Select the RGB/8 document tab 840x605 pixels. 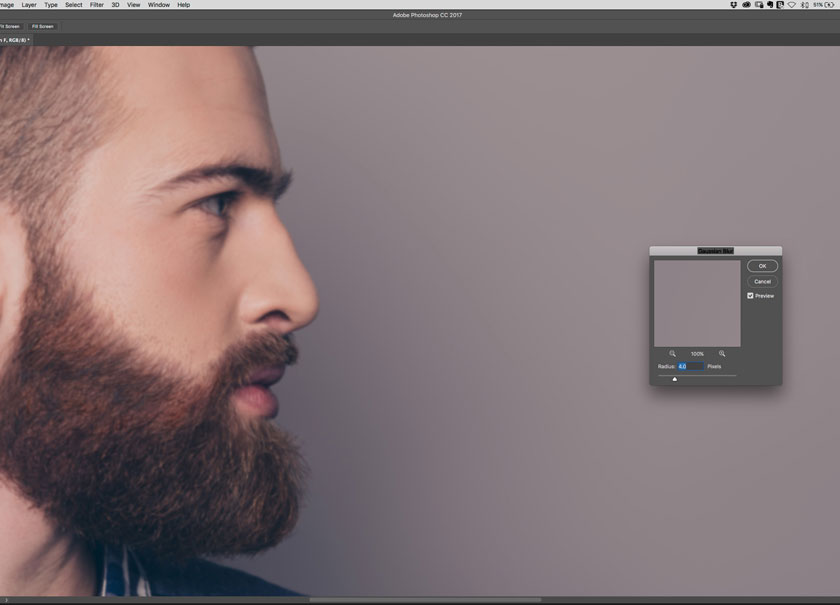(x=14, y=40)
